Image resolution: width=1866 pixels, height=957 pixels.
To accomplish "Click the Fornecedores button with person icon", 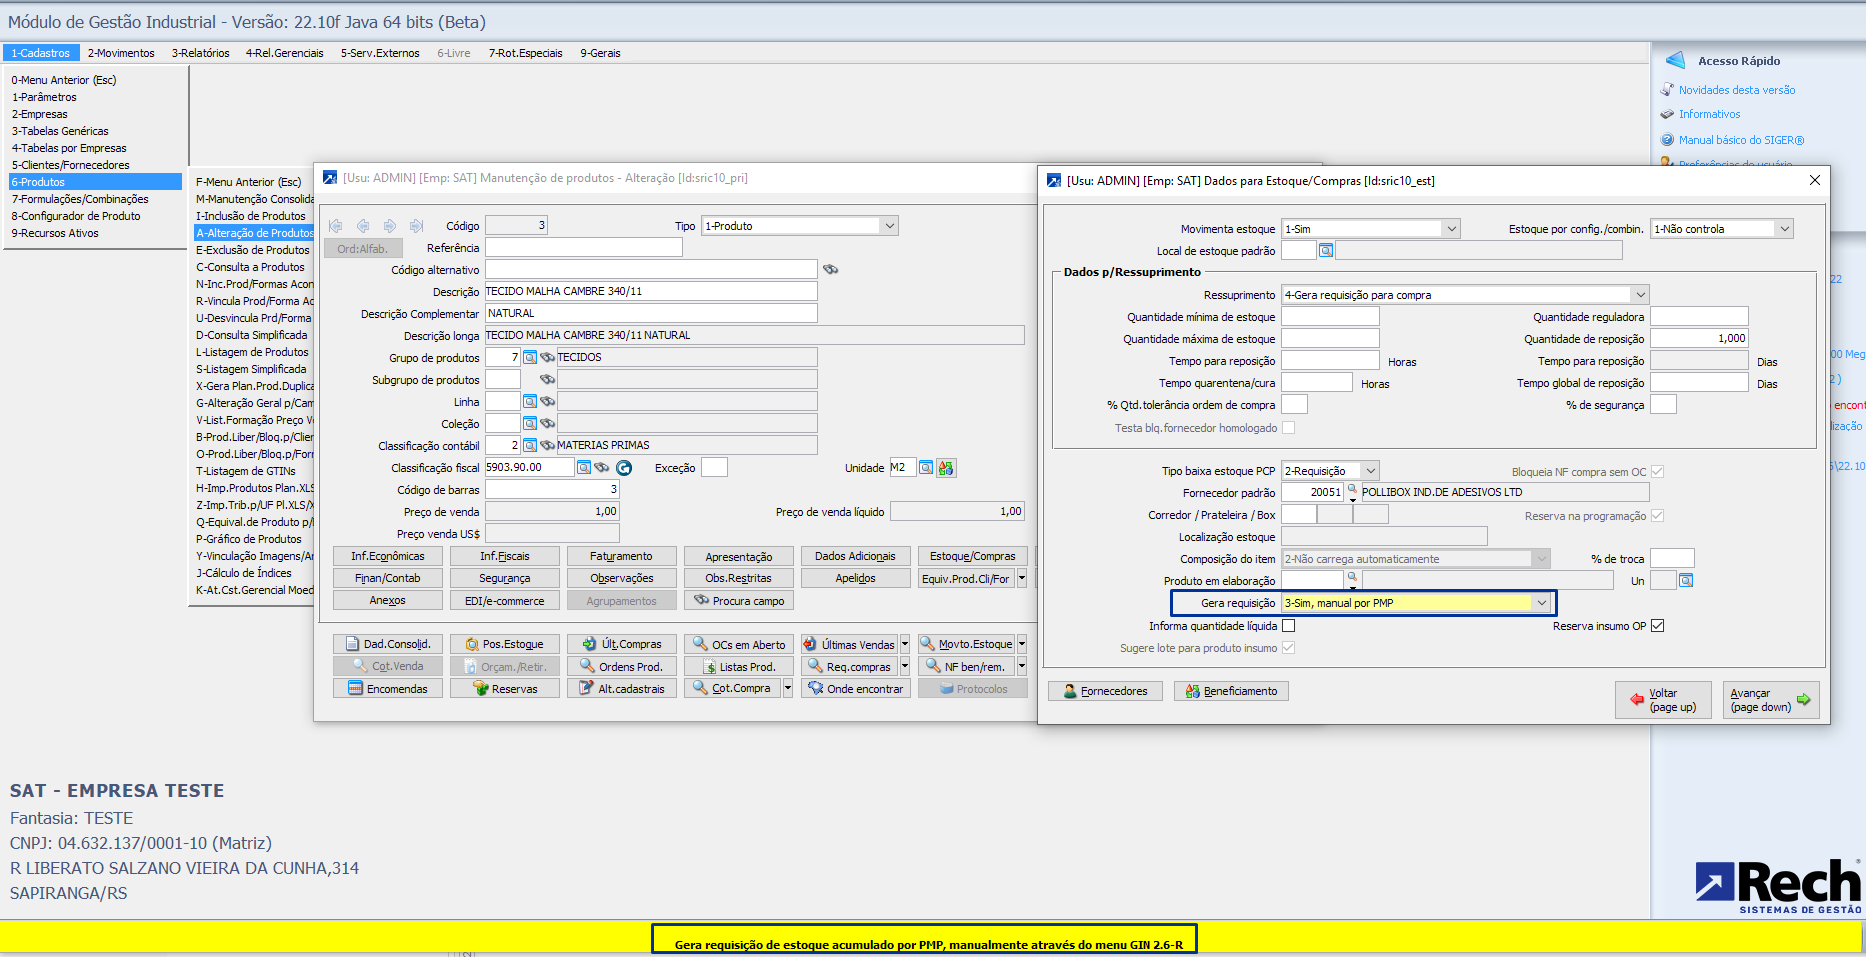I will click(x=1105, y=691).
